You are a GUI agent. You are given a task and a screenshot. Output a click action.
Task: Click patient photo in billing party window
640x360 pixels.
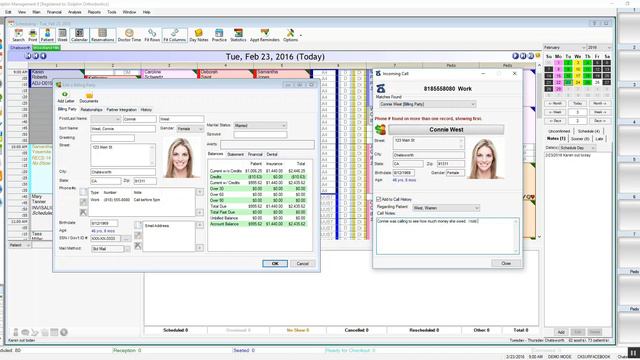point(180,158)
